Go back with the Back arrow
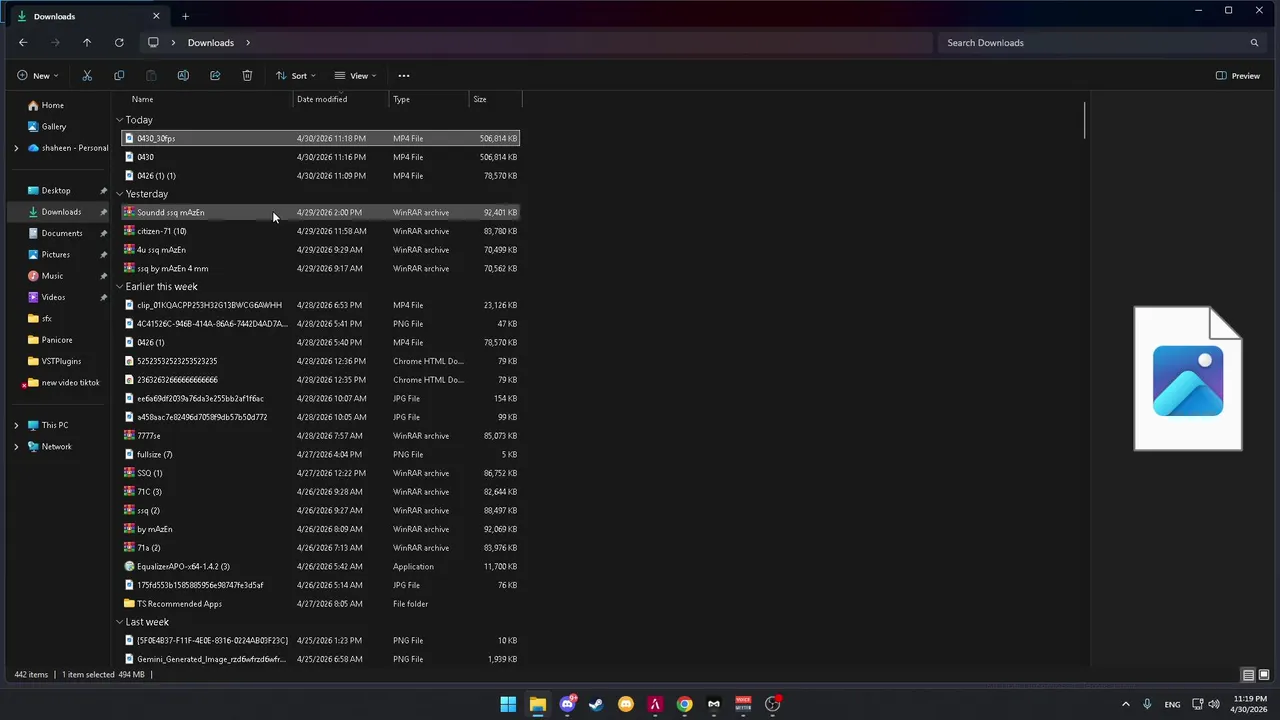 click(23, 43)
